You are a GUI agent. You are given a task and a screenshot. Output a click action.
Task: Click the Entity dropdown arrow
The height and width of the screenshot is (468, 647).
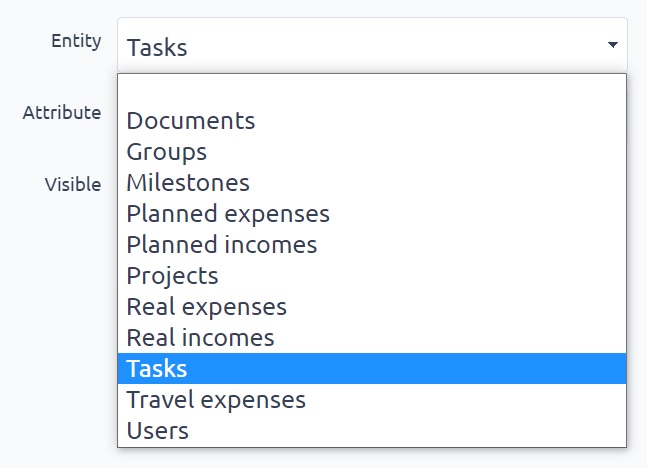click(x=611, y=45)
